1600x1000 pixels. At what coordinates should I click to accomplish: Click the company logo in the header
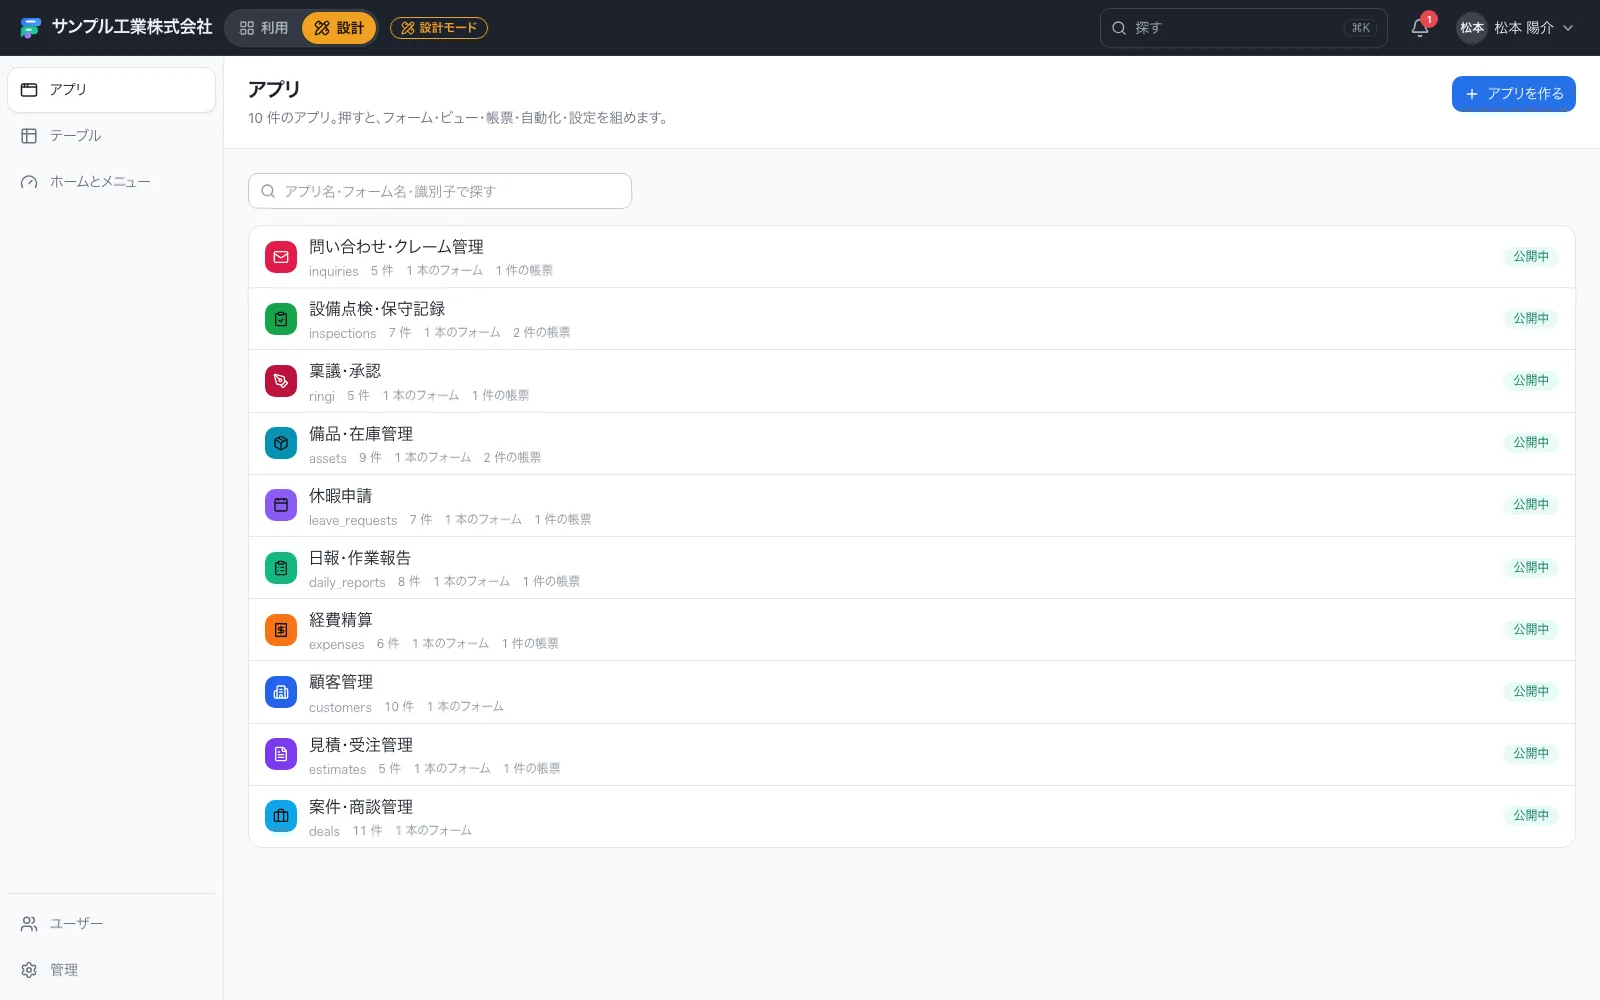31,28
